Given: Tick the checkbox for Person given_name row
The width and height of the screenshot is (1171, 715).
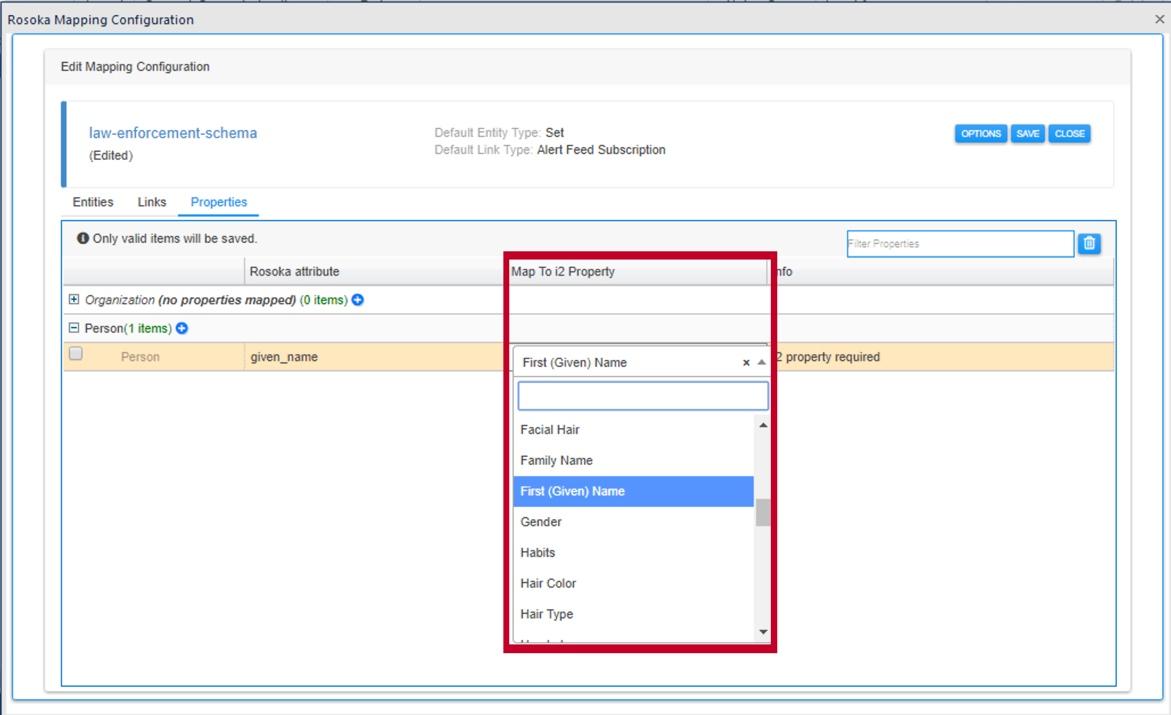Looking at the screenshot, I should coord(75,354).
